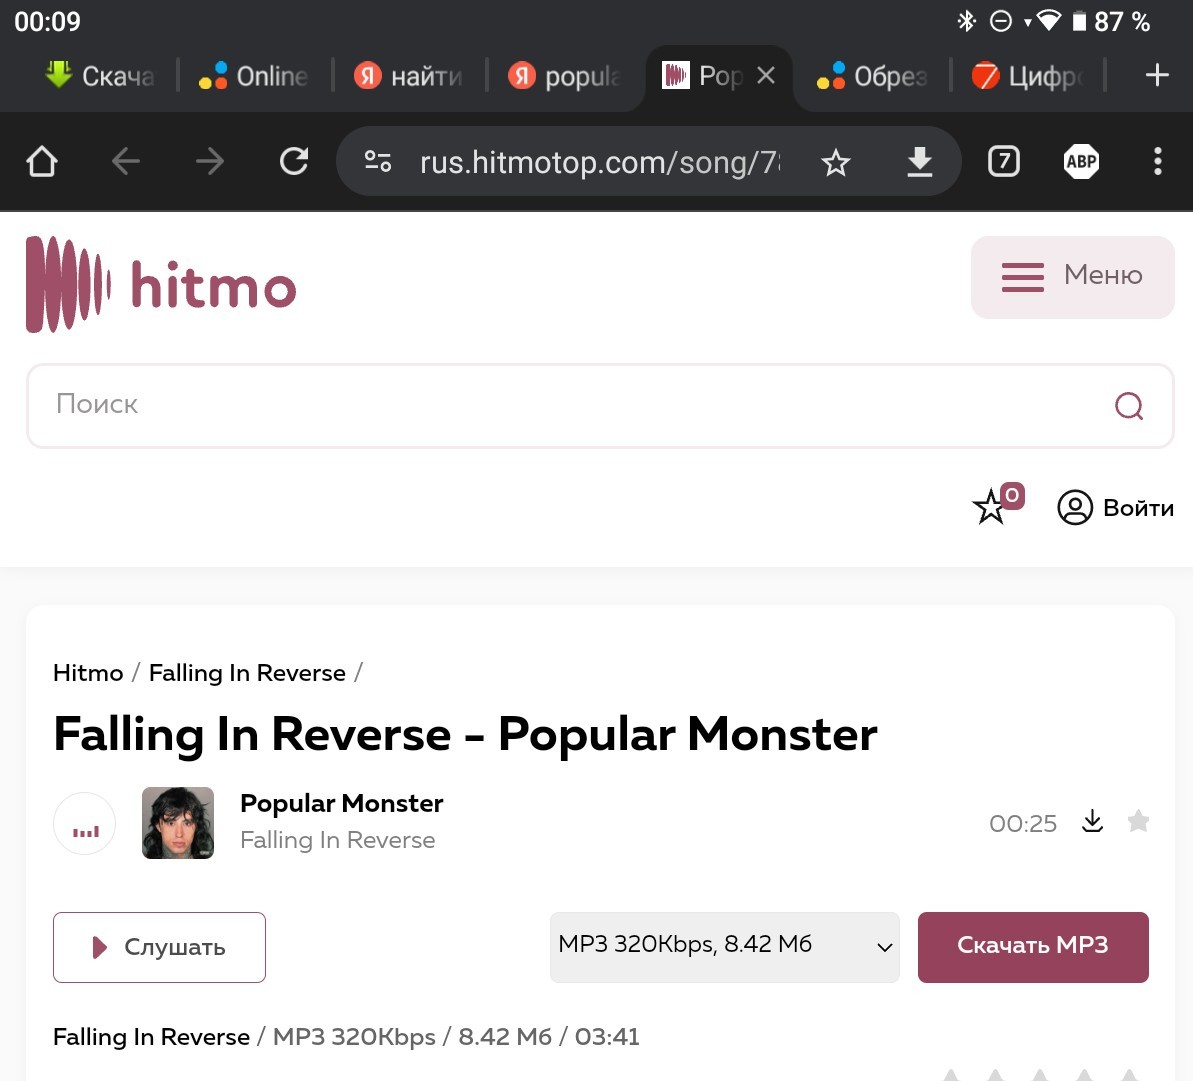This screenshot has width=1193, height=1081.
Task: Click the download icon in address bar
Action: (920, 162)
